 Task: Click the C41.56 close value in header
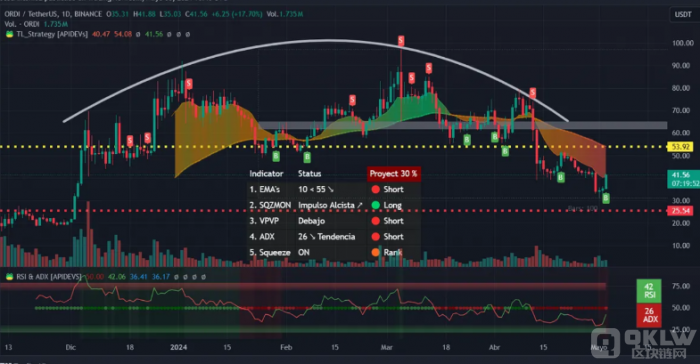(x=196, y=14)
